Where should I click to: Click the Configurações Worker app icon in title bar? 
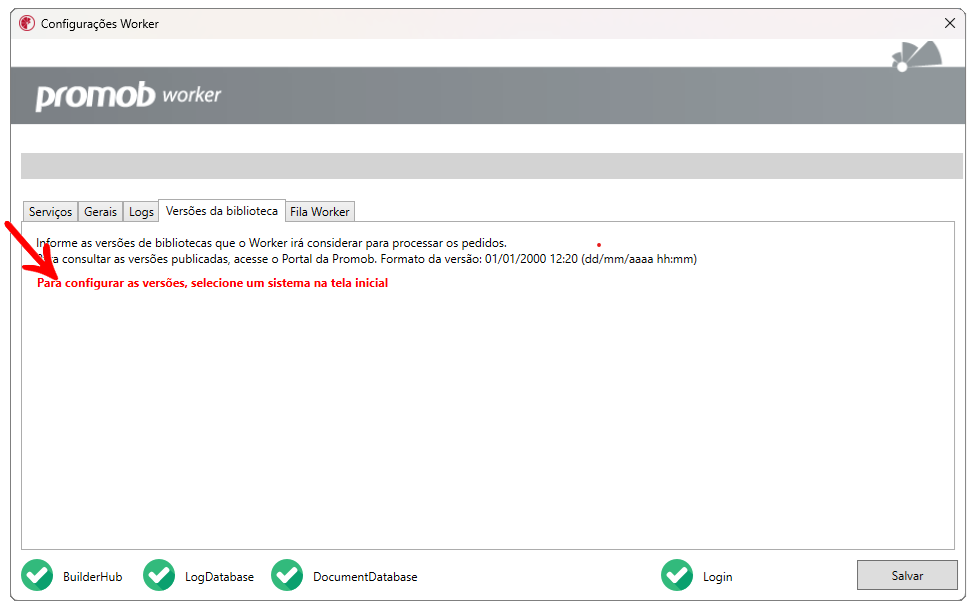click(x=27, y=24)
